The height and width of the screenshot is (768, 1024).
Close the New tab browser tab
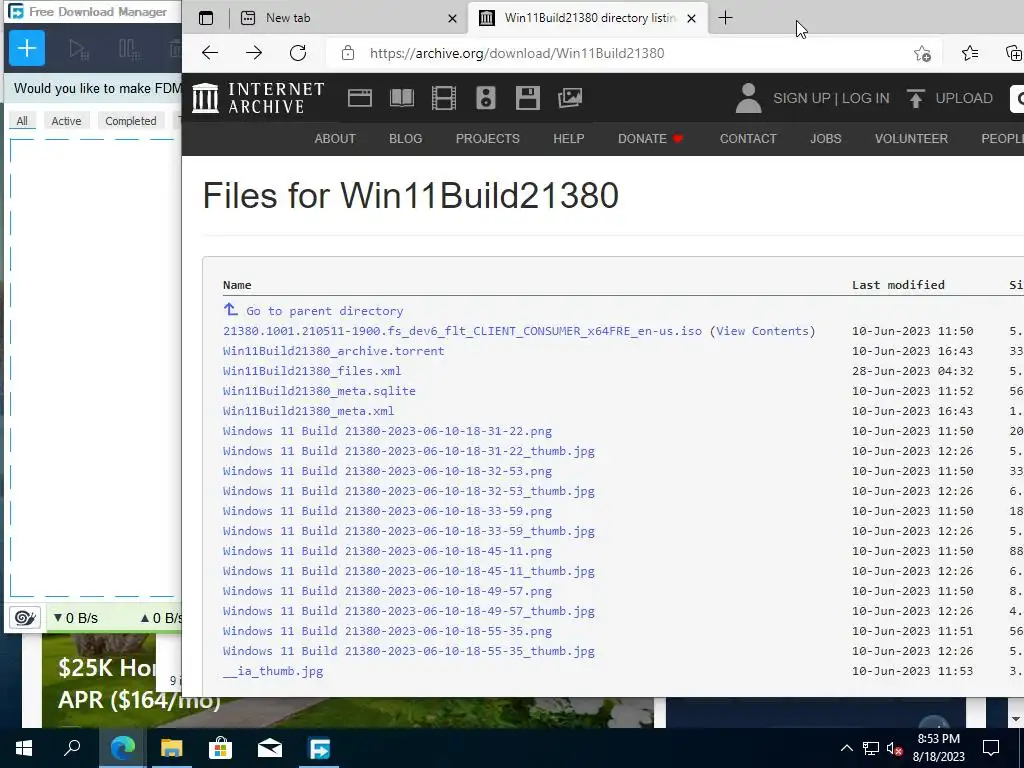[x=452, y=18]
